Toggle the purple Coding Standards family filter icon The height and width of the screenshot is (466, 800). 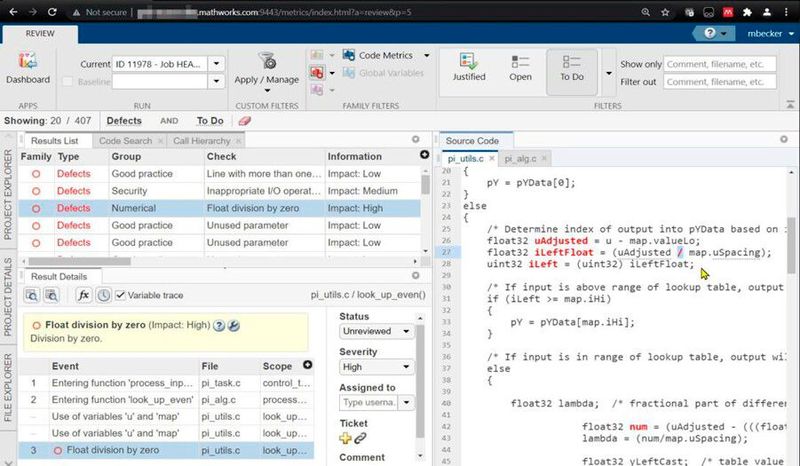(x=317, y=90)
